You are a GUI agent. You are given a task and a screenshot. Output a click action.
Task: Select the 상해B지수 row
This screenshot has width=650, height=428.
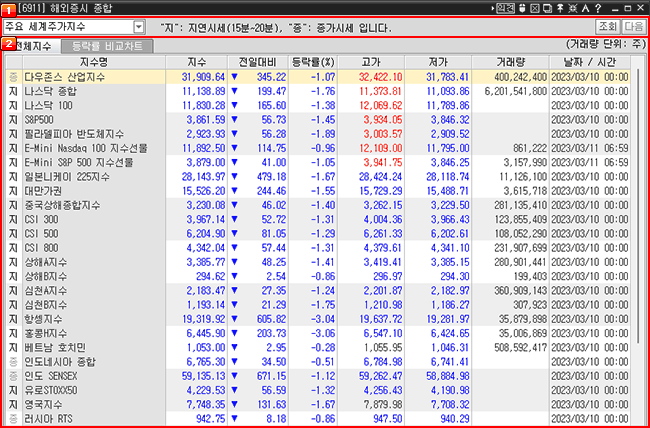(x=318, y=276)
